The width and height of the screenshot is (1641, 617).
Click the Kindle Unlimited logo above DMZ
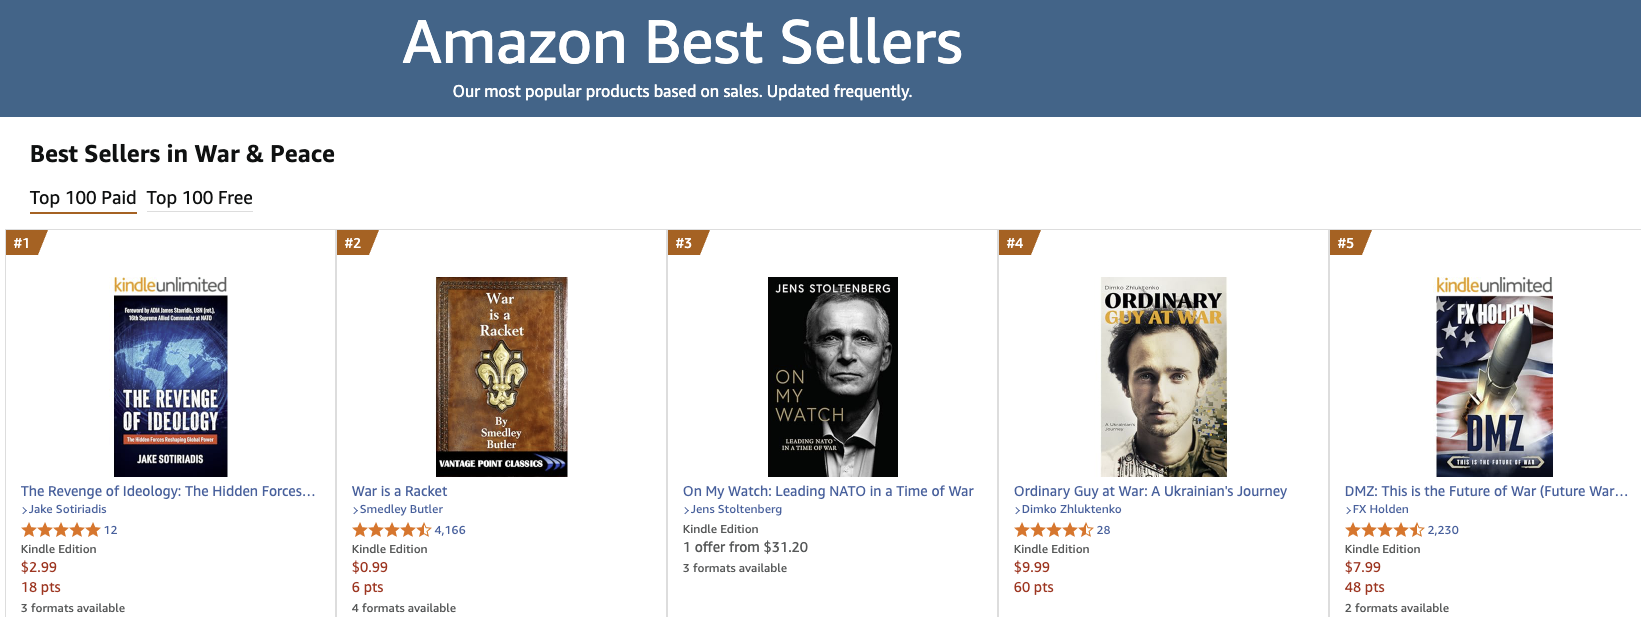pyautogui.click(x=1494, y=285)
